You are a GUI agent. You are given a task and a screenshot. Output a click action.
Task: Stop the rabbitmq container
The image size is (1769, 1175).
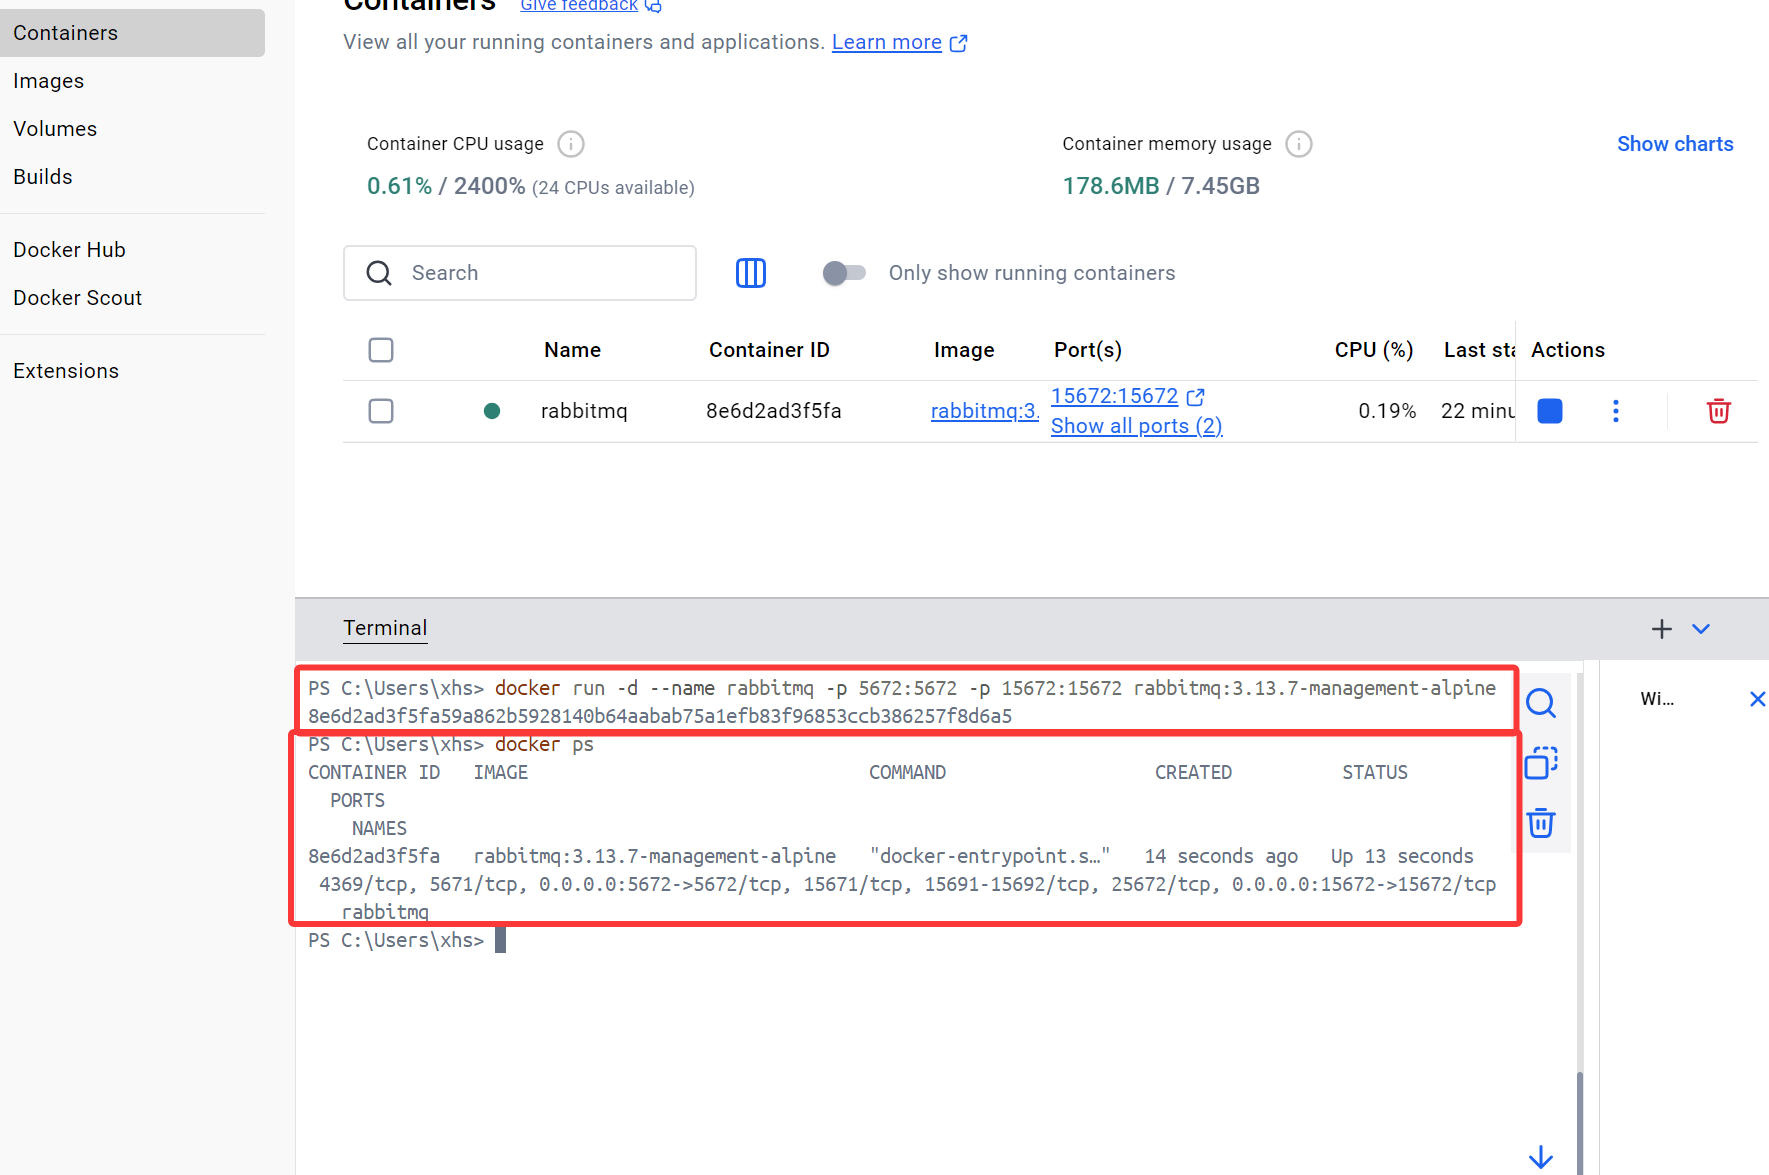pos(1549,410)
